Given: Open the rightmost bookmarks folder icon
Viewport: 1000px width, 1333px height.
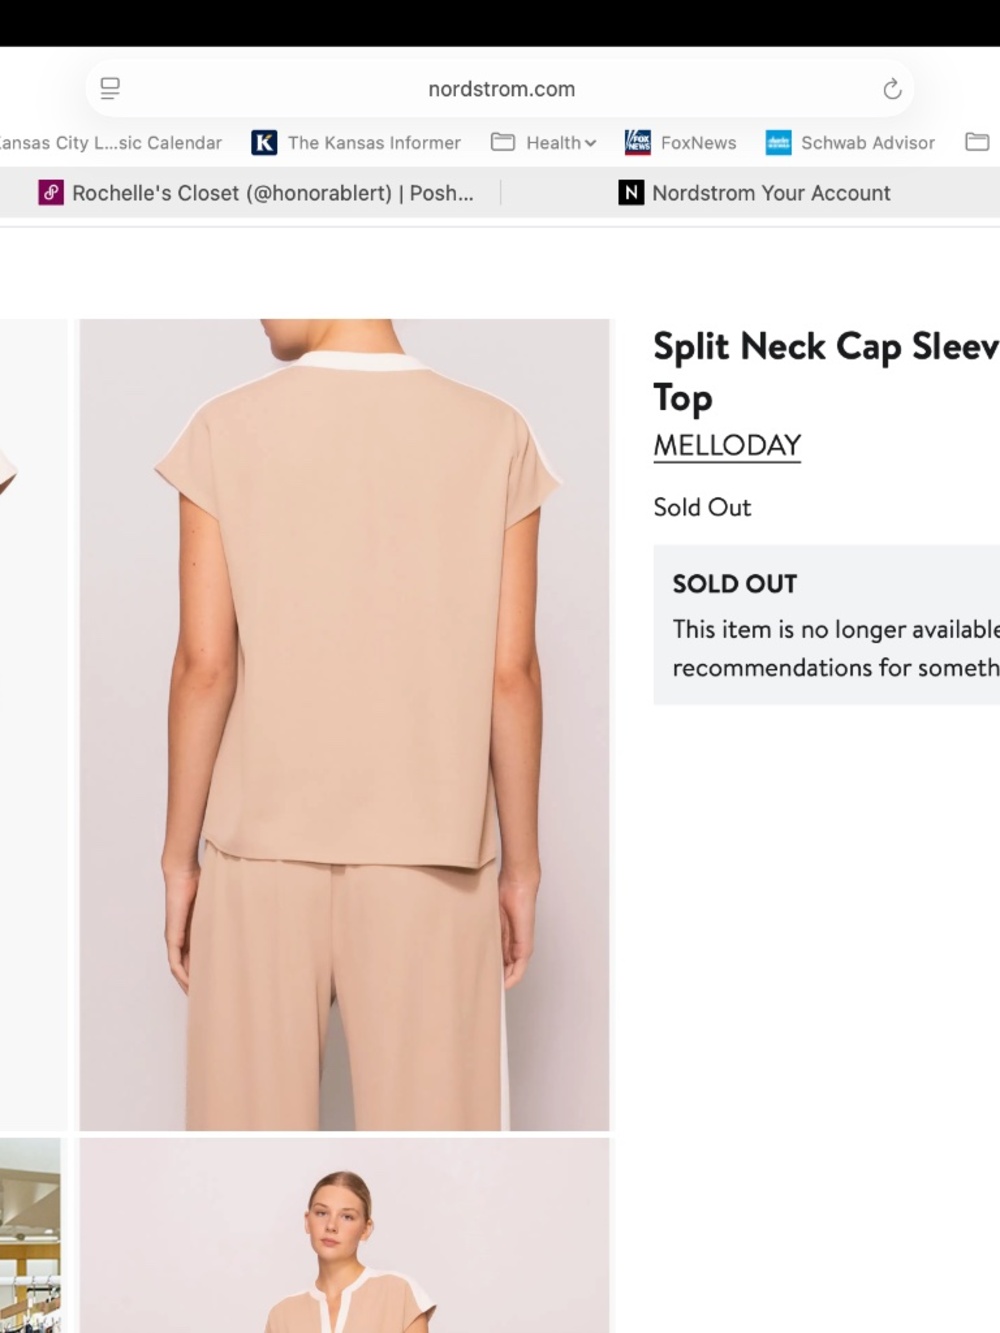Looking at the screenshot, I should pyautogui.click(x=977, y=142).
